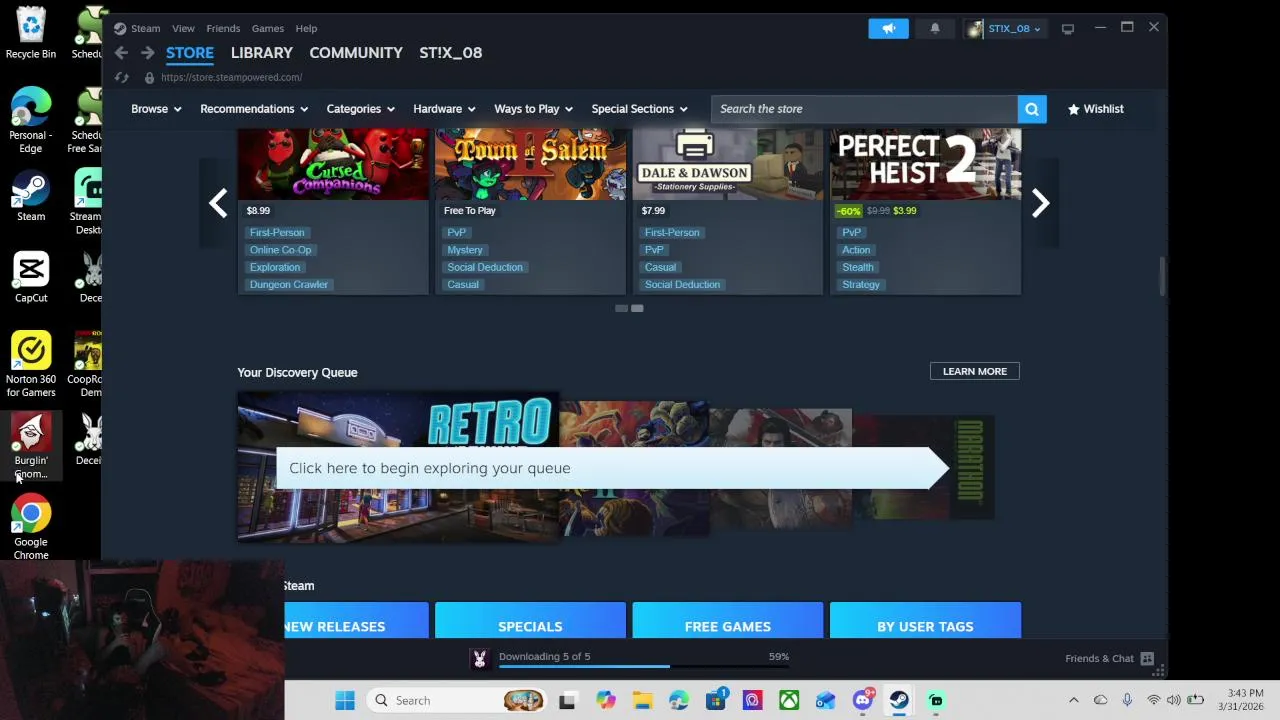Switch to the COMMUNITY tab
This screenshot has width=1280, height=720.
(x=356, y=53)
